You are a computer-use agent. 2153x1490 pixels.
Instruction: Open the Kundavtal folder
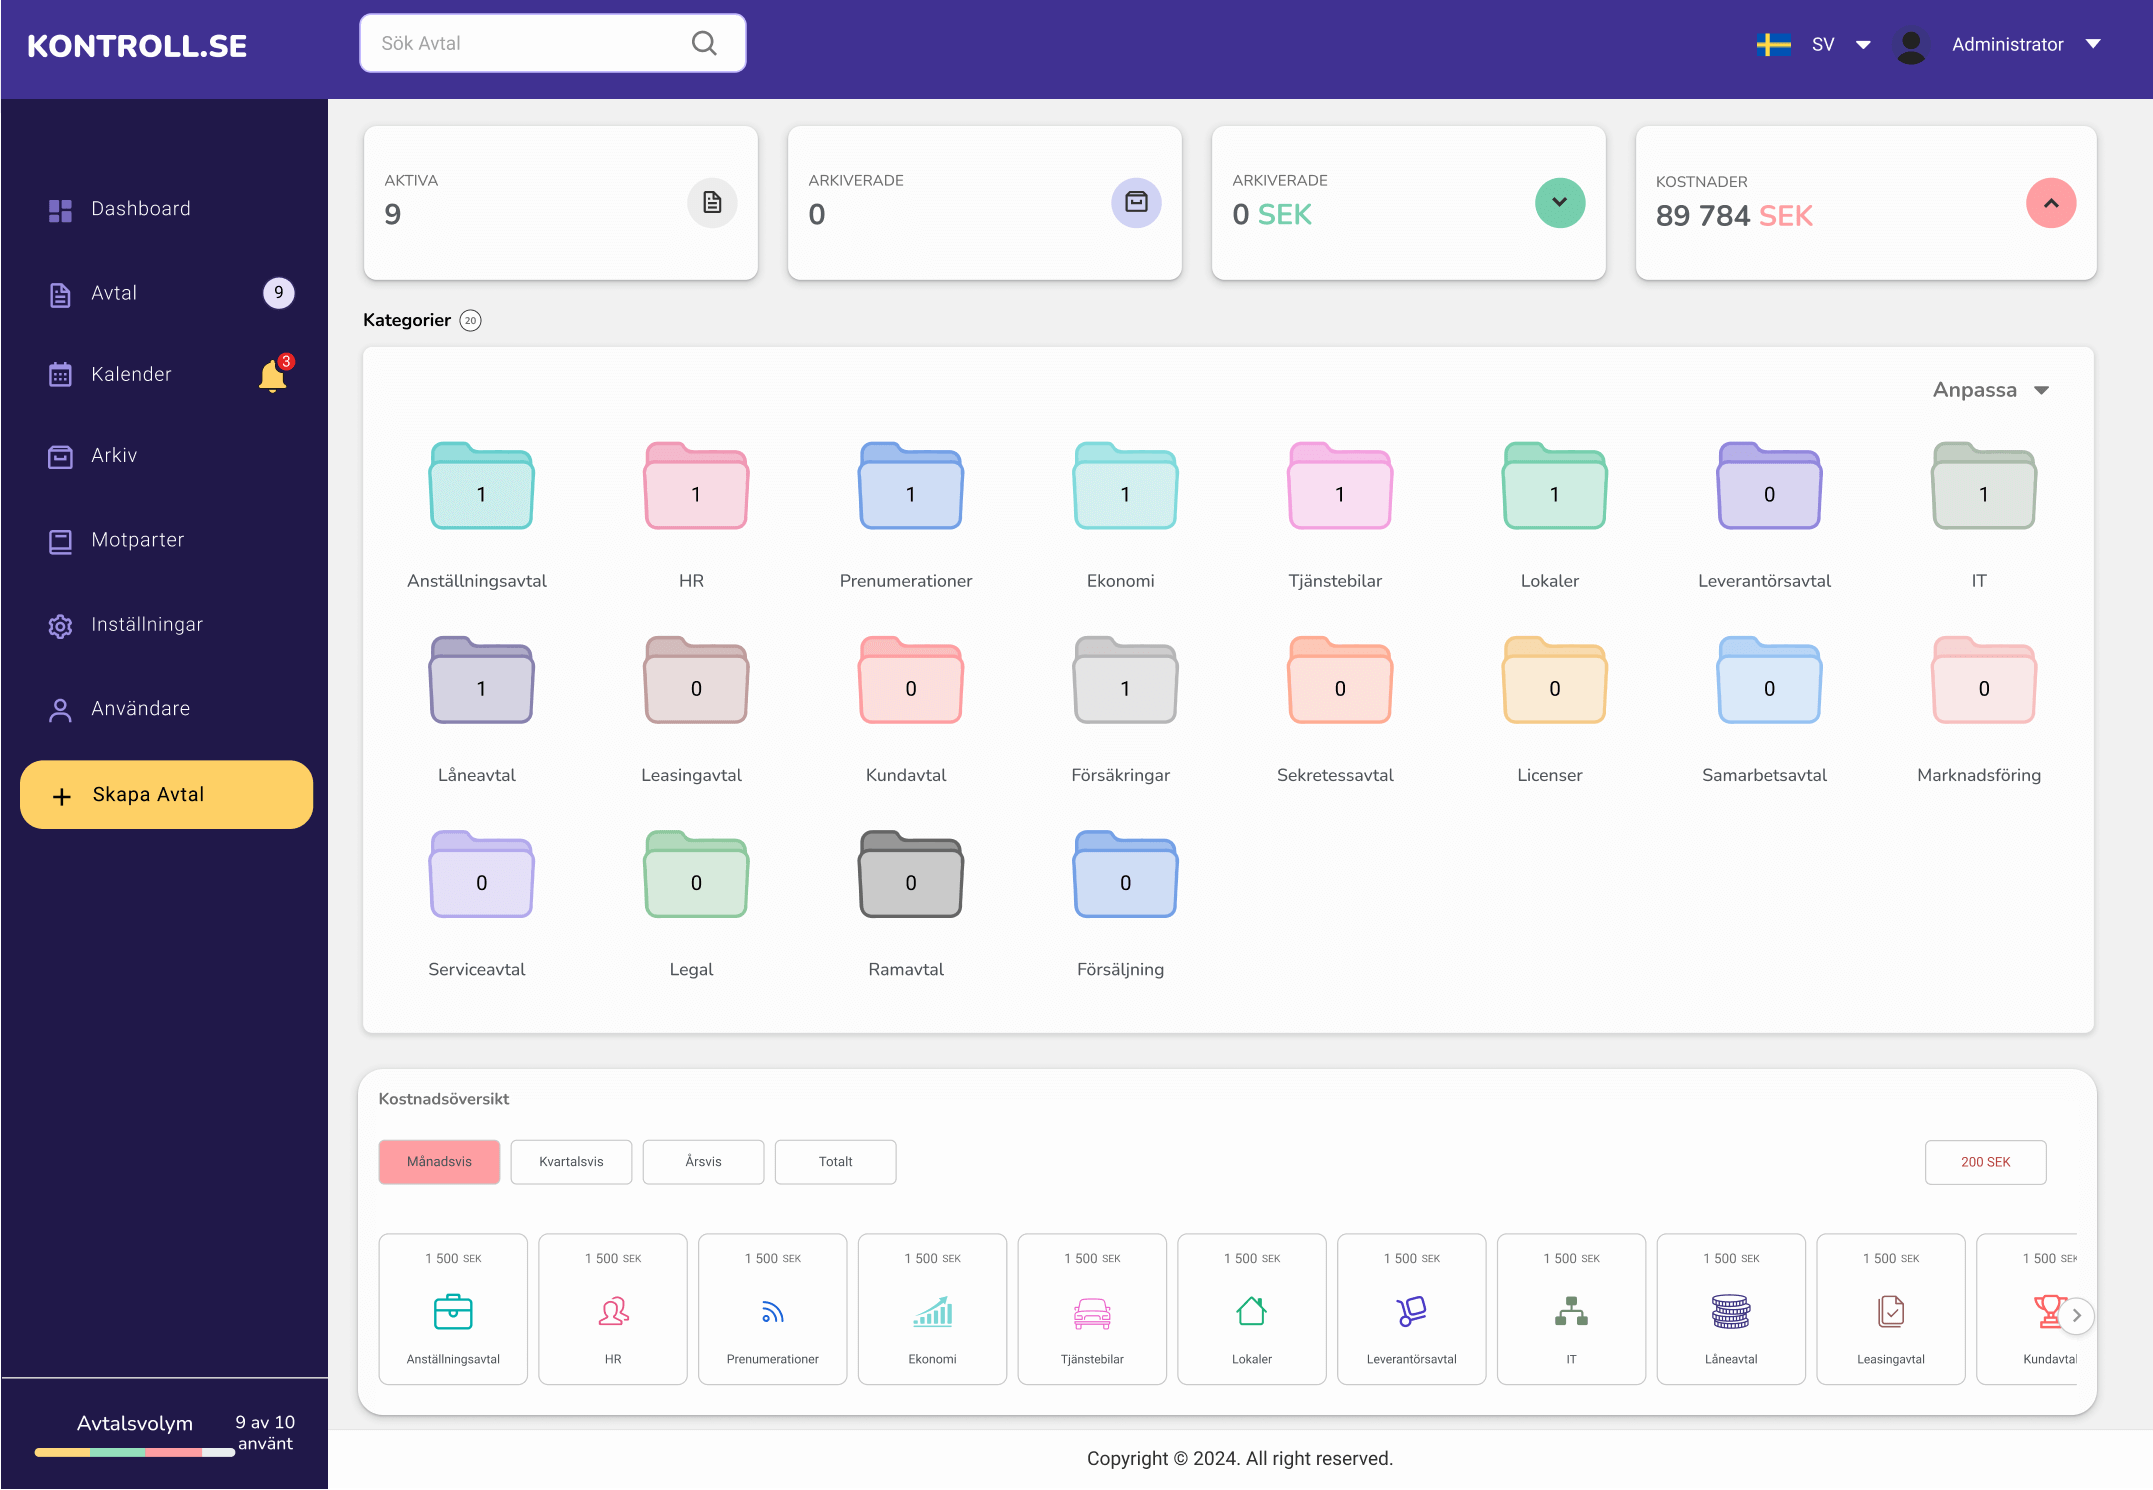[910, 680]
